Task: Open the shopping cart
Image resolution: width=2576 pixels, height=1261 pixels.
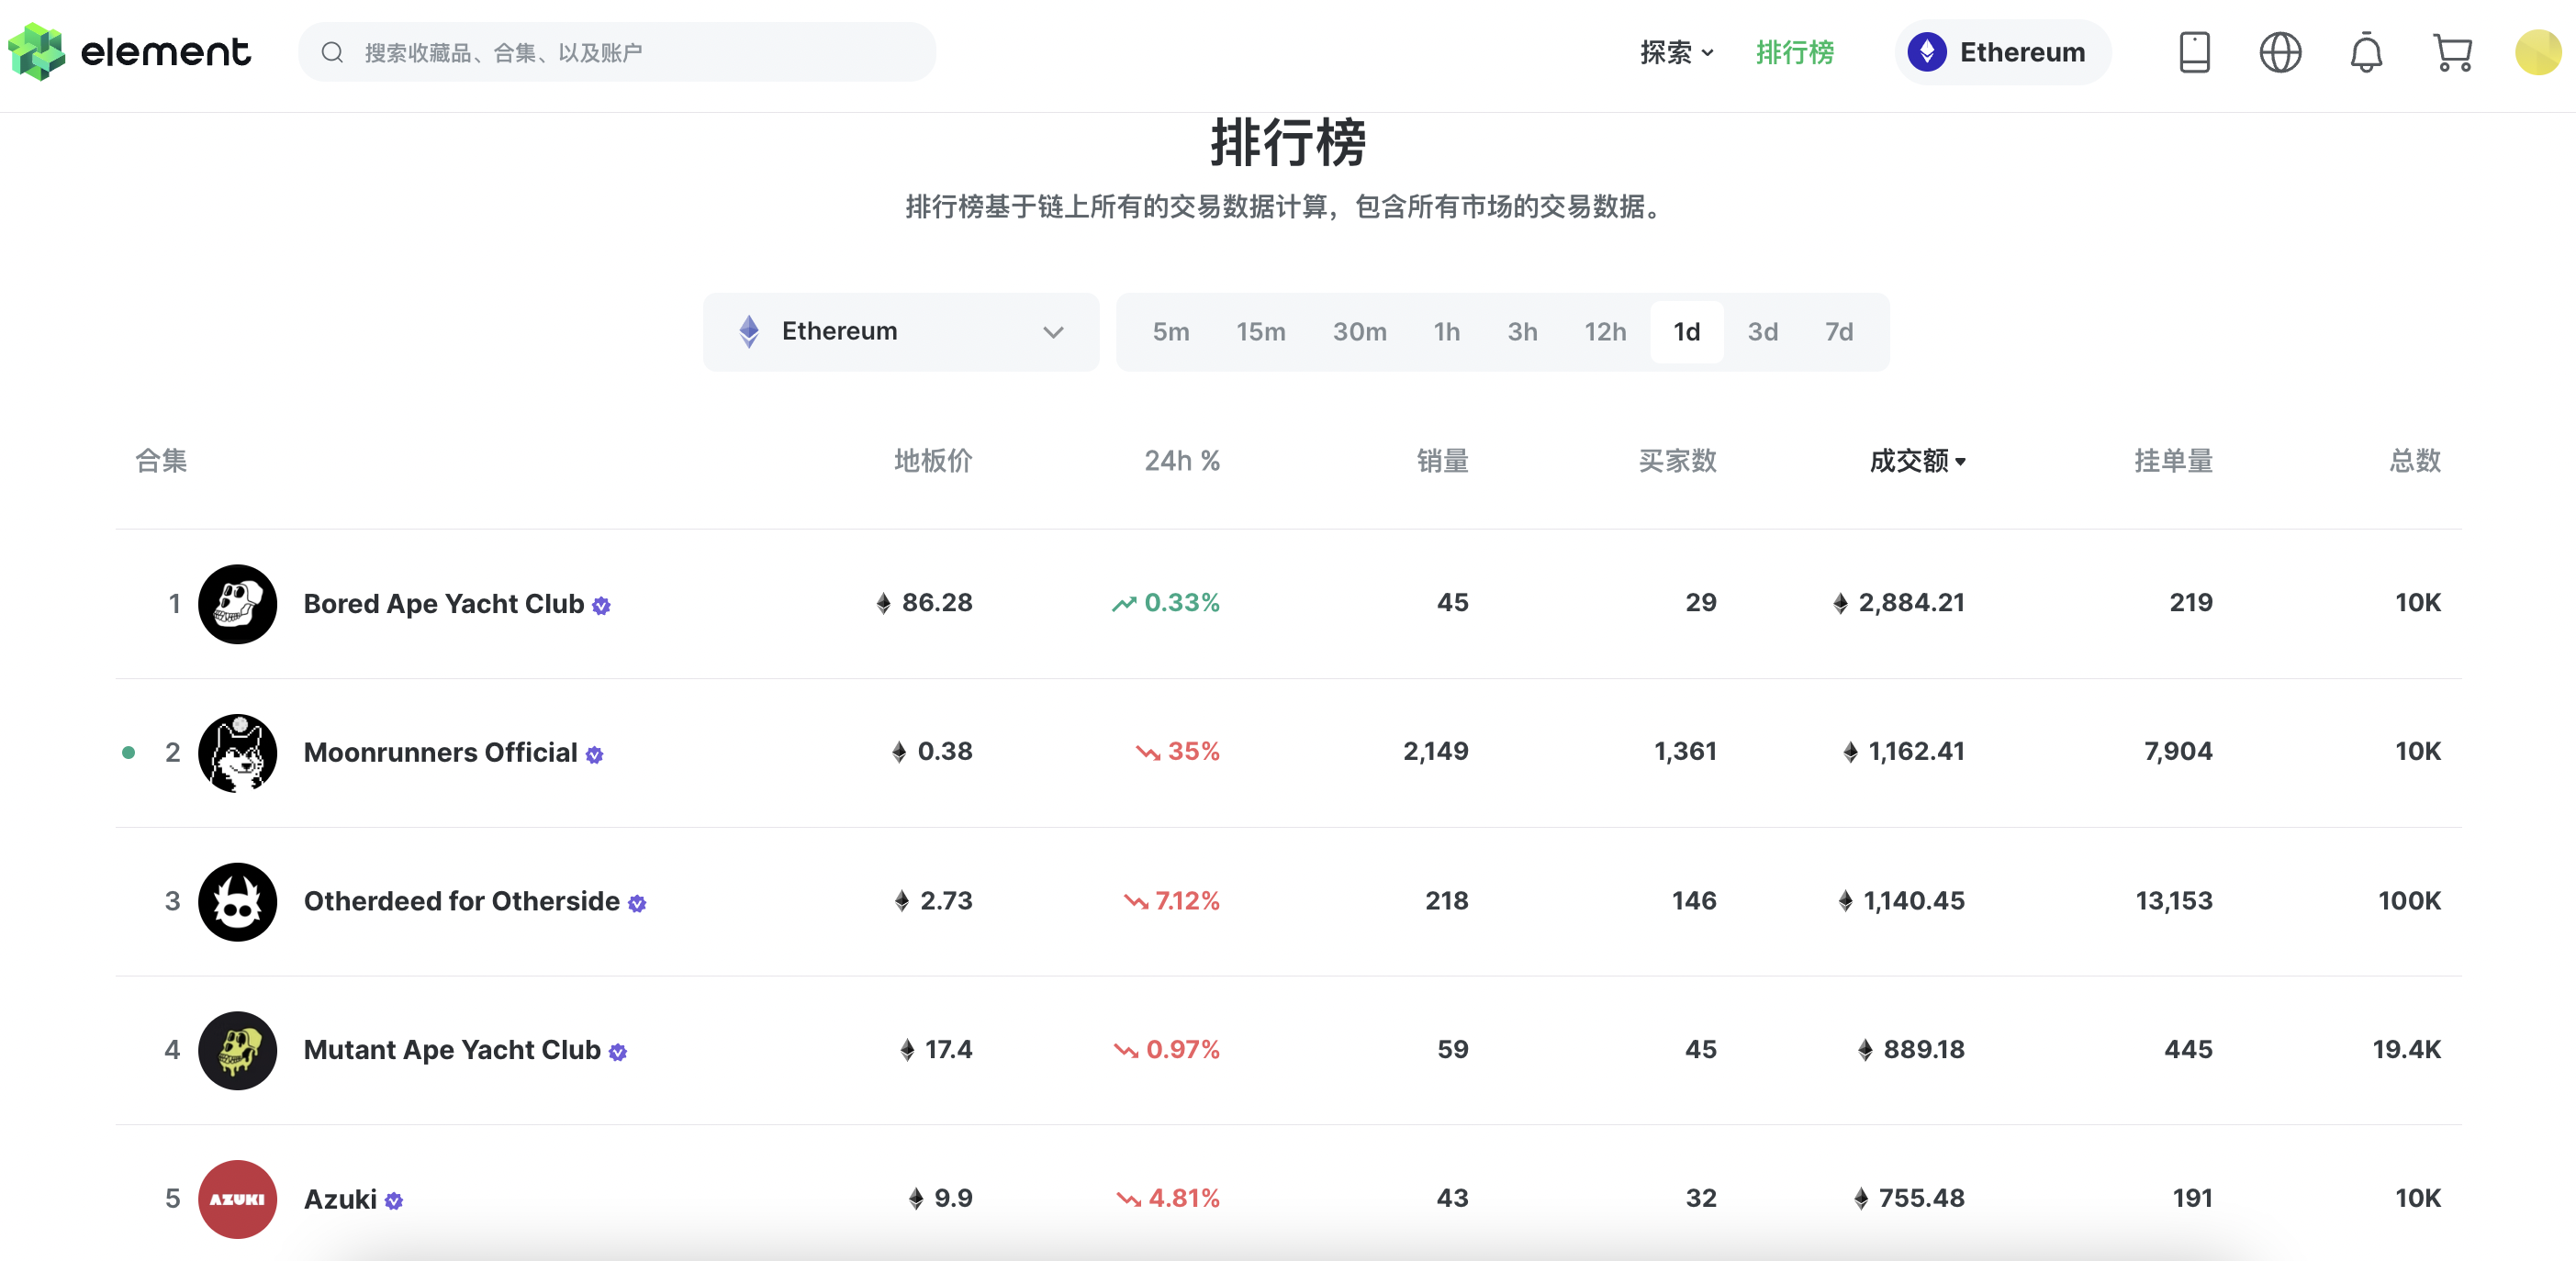Action: [2452, 52]
